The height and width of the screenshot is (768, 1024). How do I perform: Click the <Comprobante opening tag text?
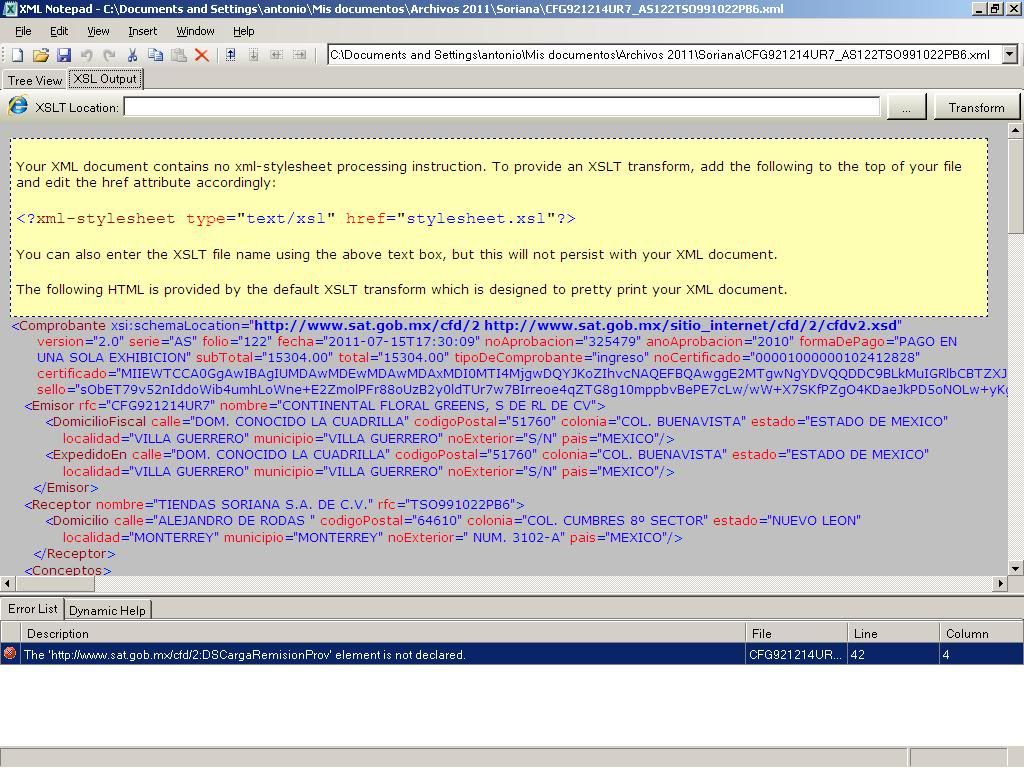59,325
